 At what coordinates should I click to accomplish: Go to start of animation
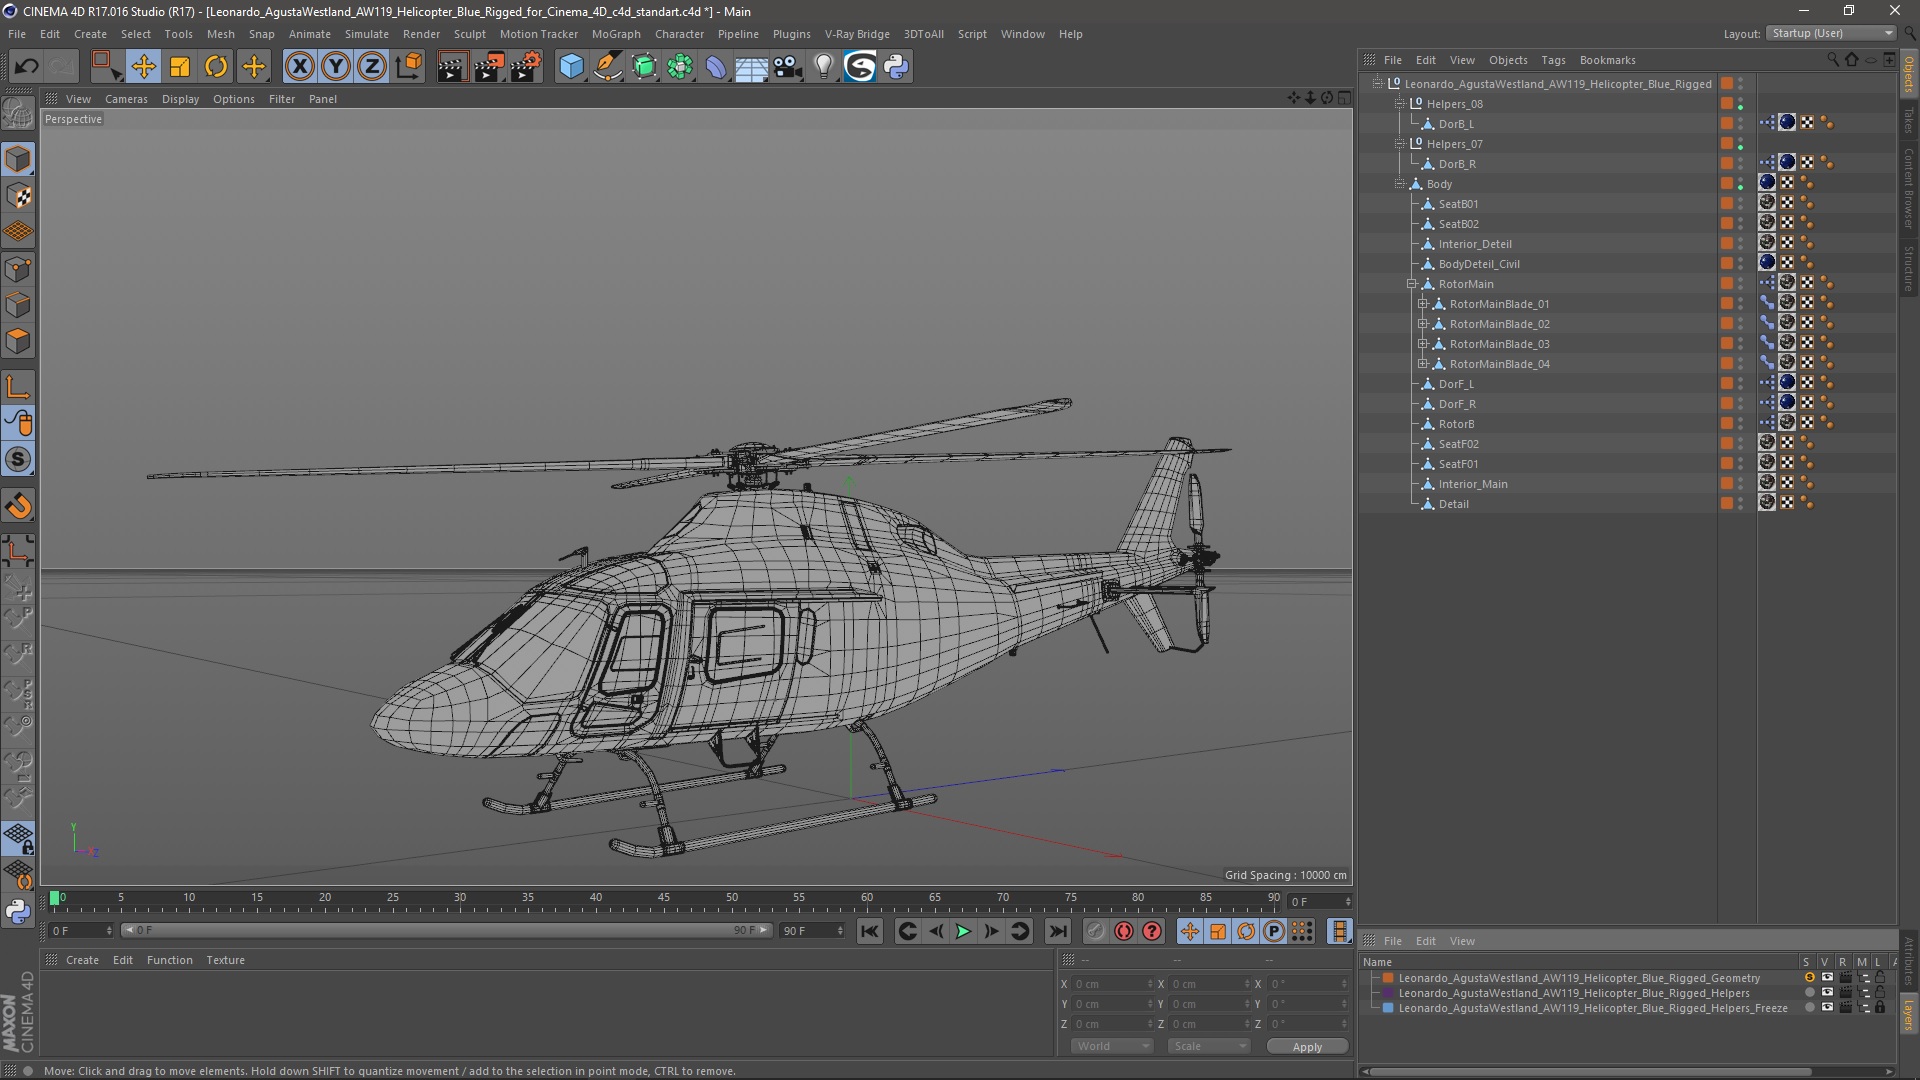click(870, 931)
